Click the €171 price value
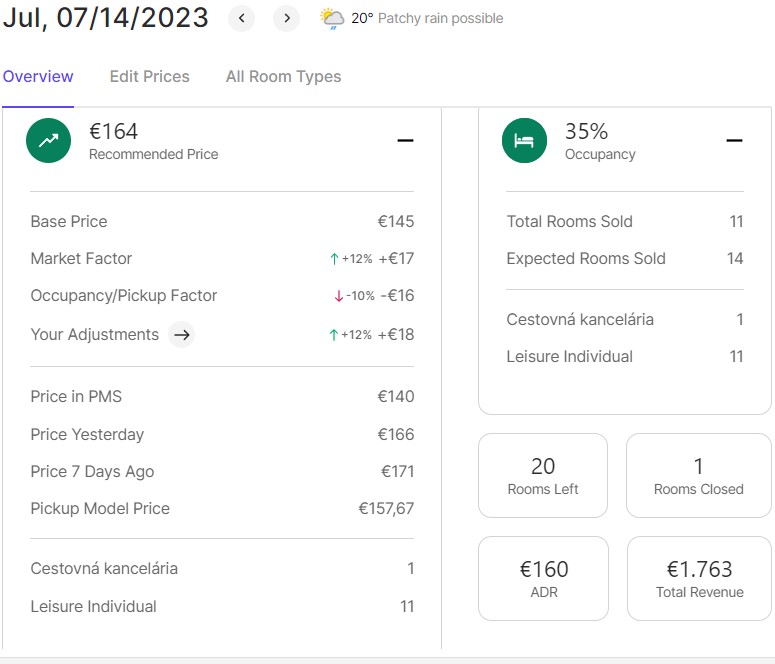The width and height of the screenshot is (775, 664). [397, 472]
